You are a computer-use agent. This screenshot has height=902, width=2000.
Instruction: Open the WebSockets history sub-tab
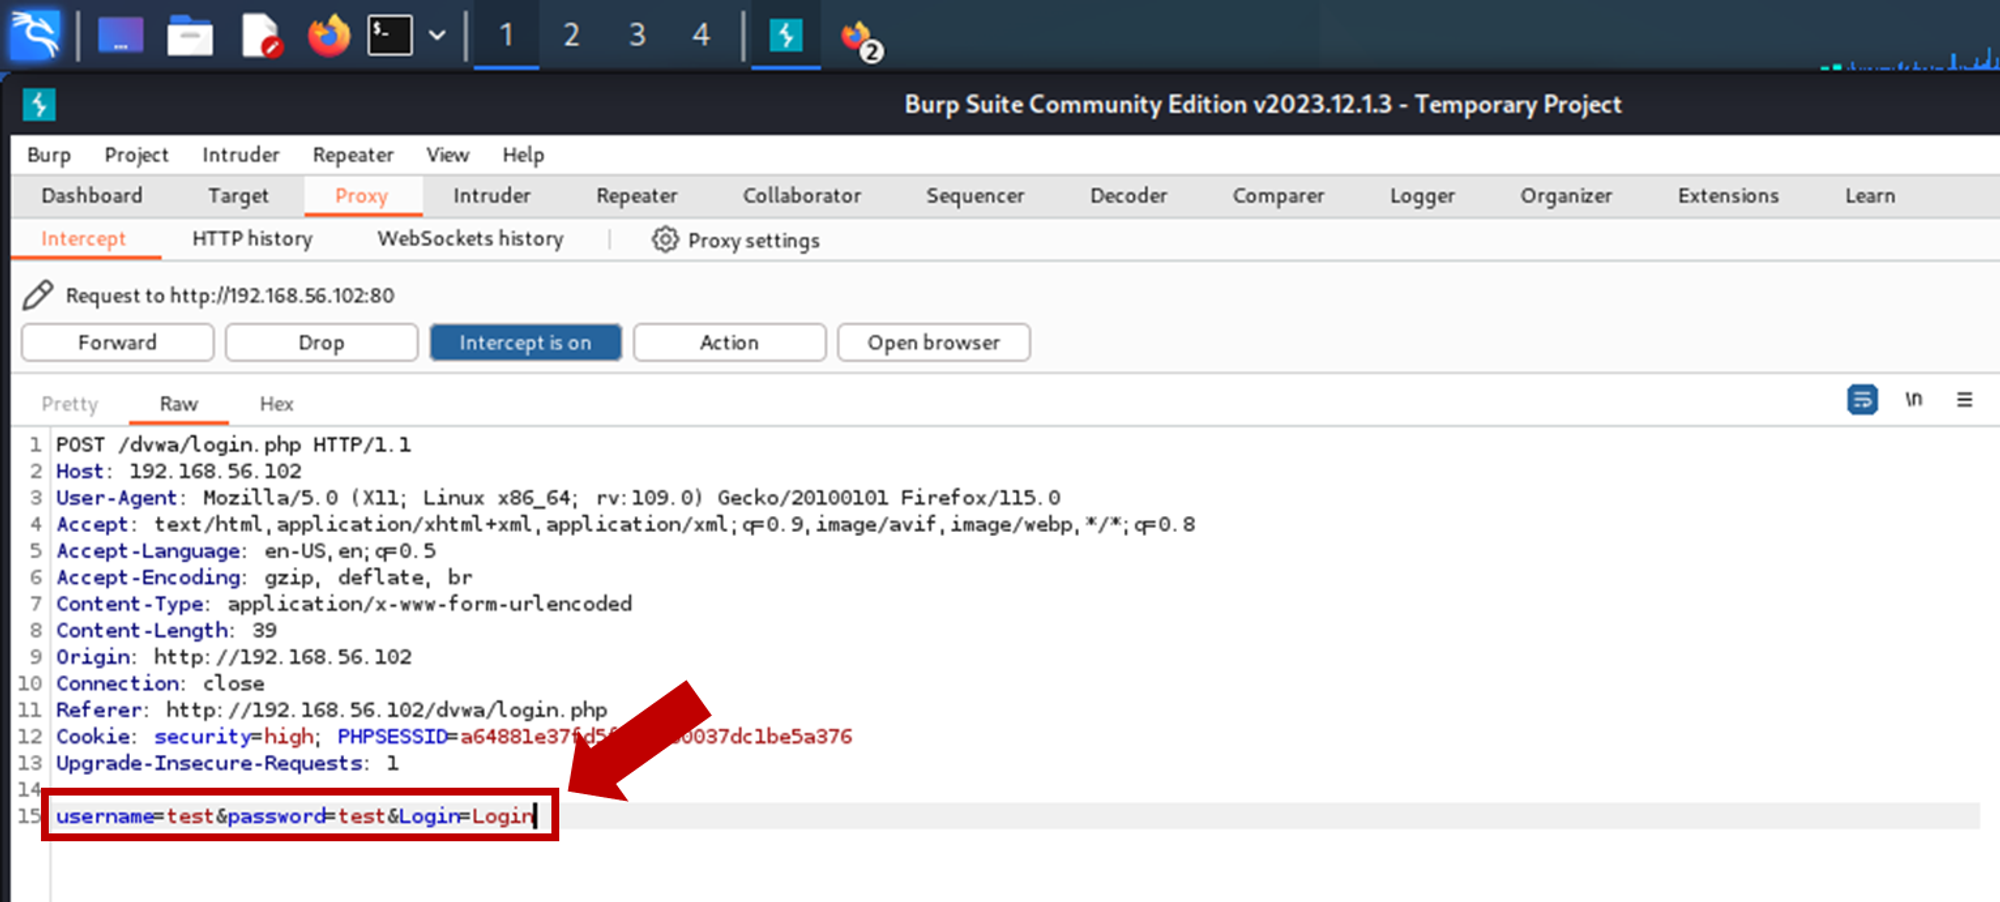(470, 239)
